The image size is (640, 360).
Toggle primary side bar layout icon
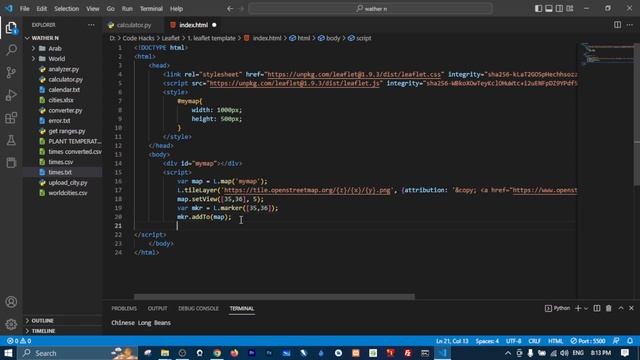538,8
